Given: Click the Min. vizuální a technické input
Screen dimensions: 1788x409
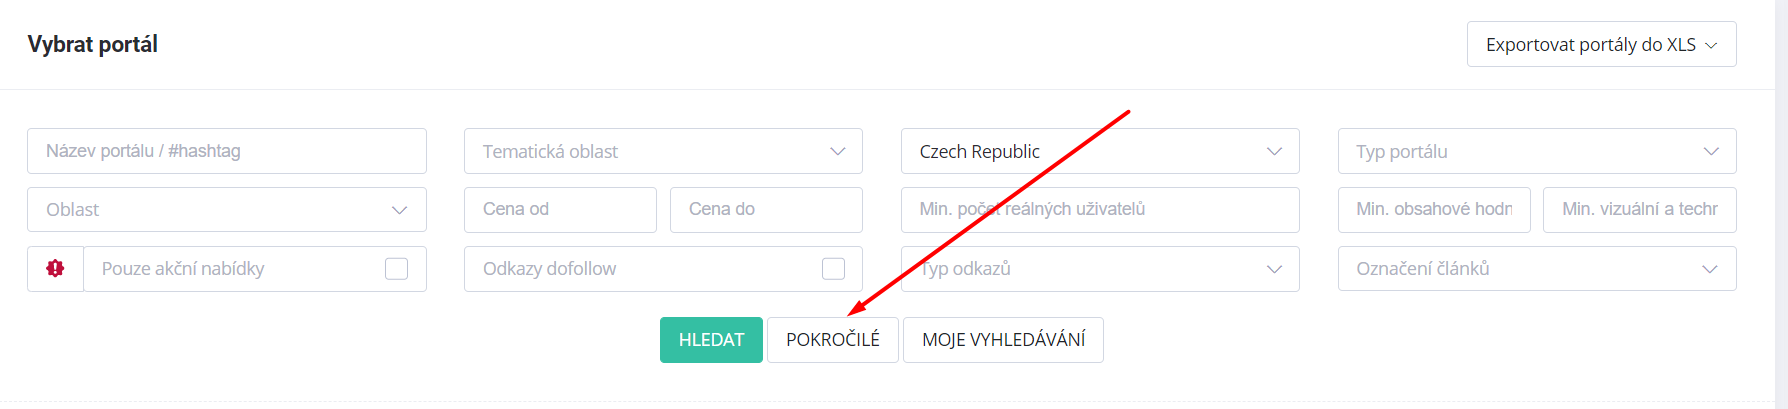Looking at the screenshot, I should tap(1640, 210).
